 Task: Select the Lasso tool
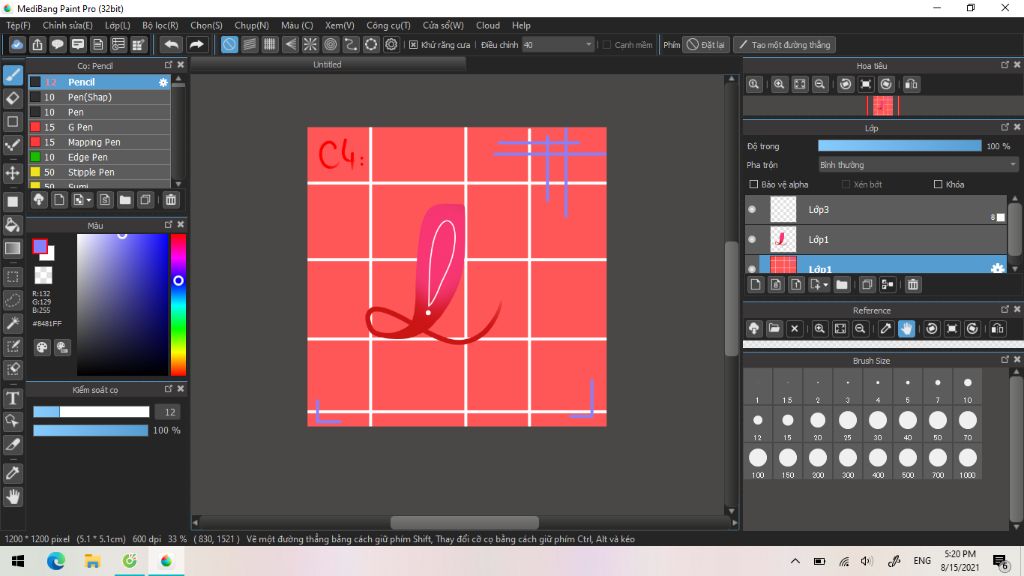12,300
